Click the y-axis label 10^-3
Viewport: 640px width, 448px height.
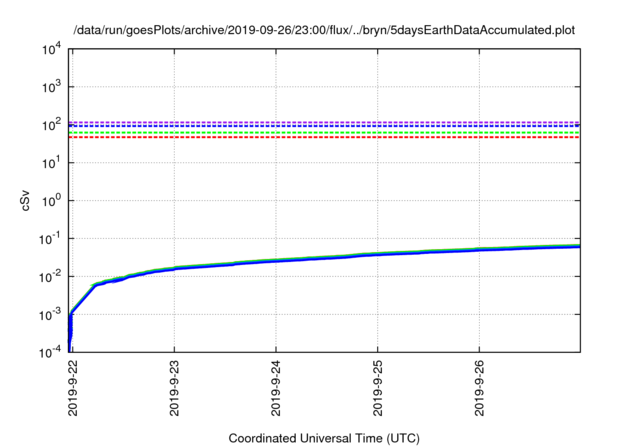click(51, 315)
